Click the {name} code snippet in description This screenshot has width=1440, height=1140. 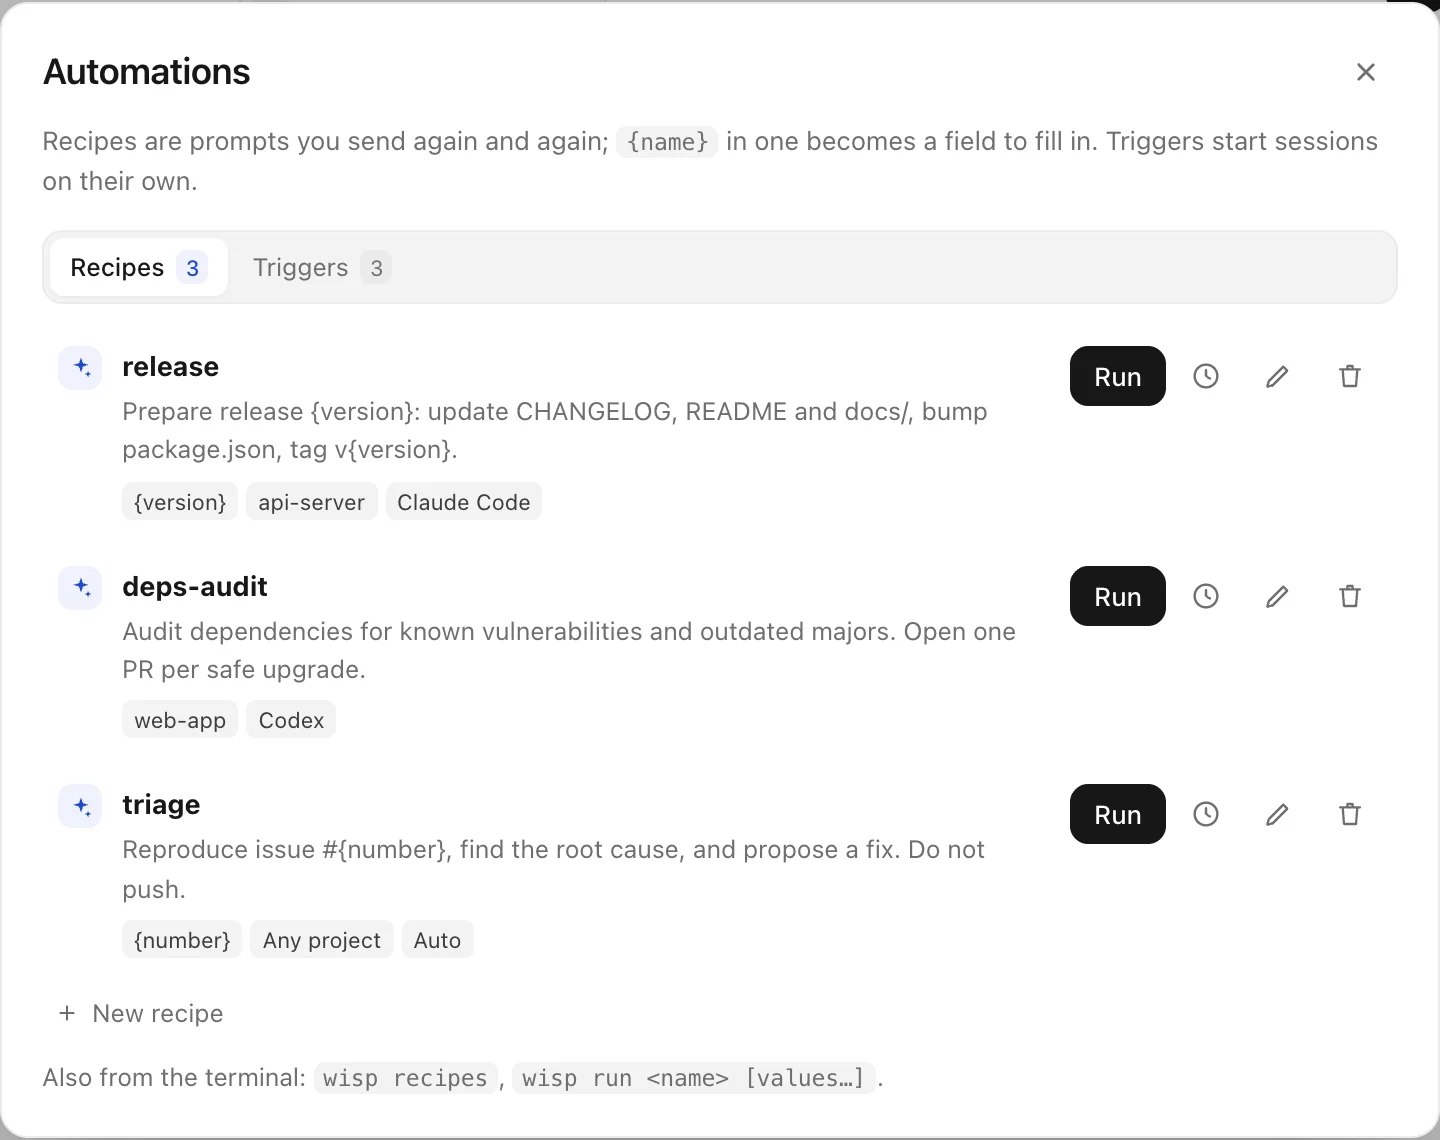667,142
